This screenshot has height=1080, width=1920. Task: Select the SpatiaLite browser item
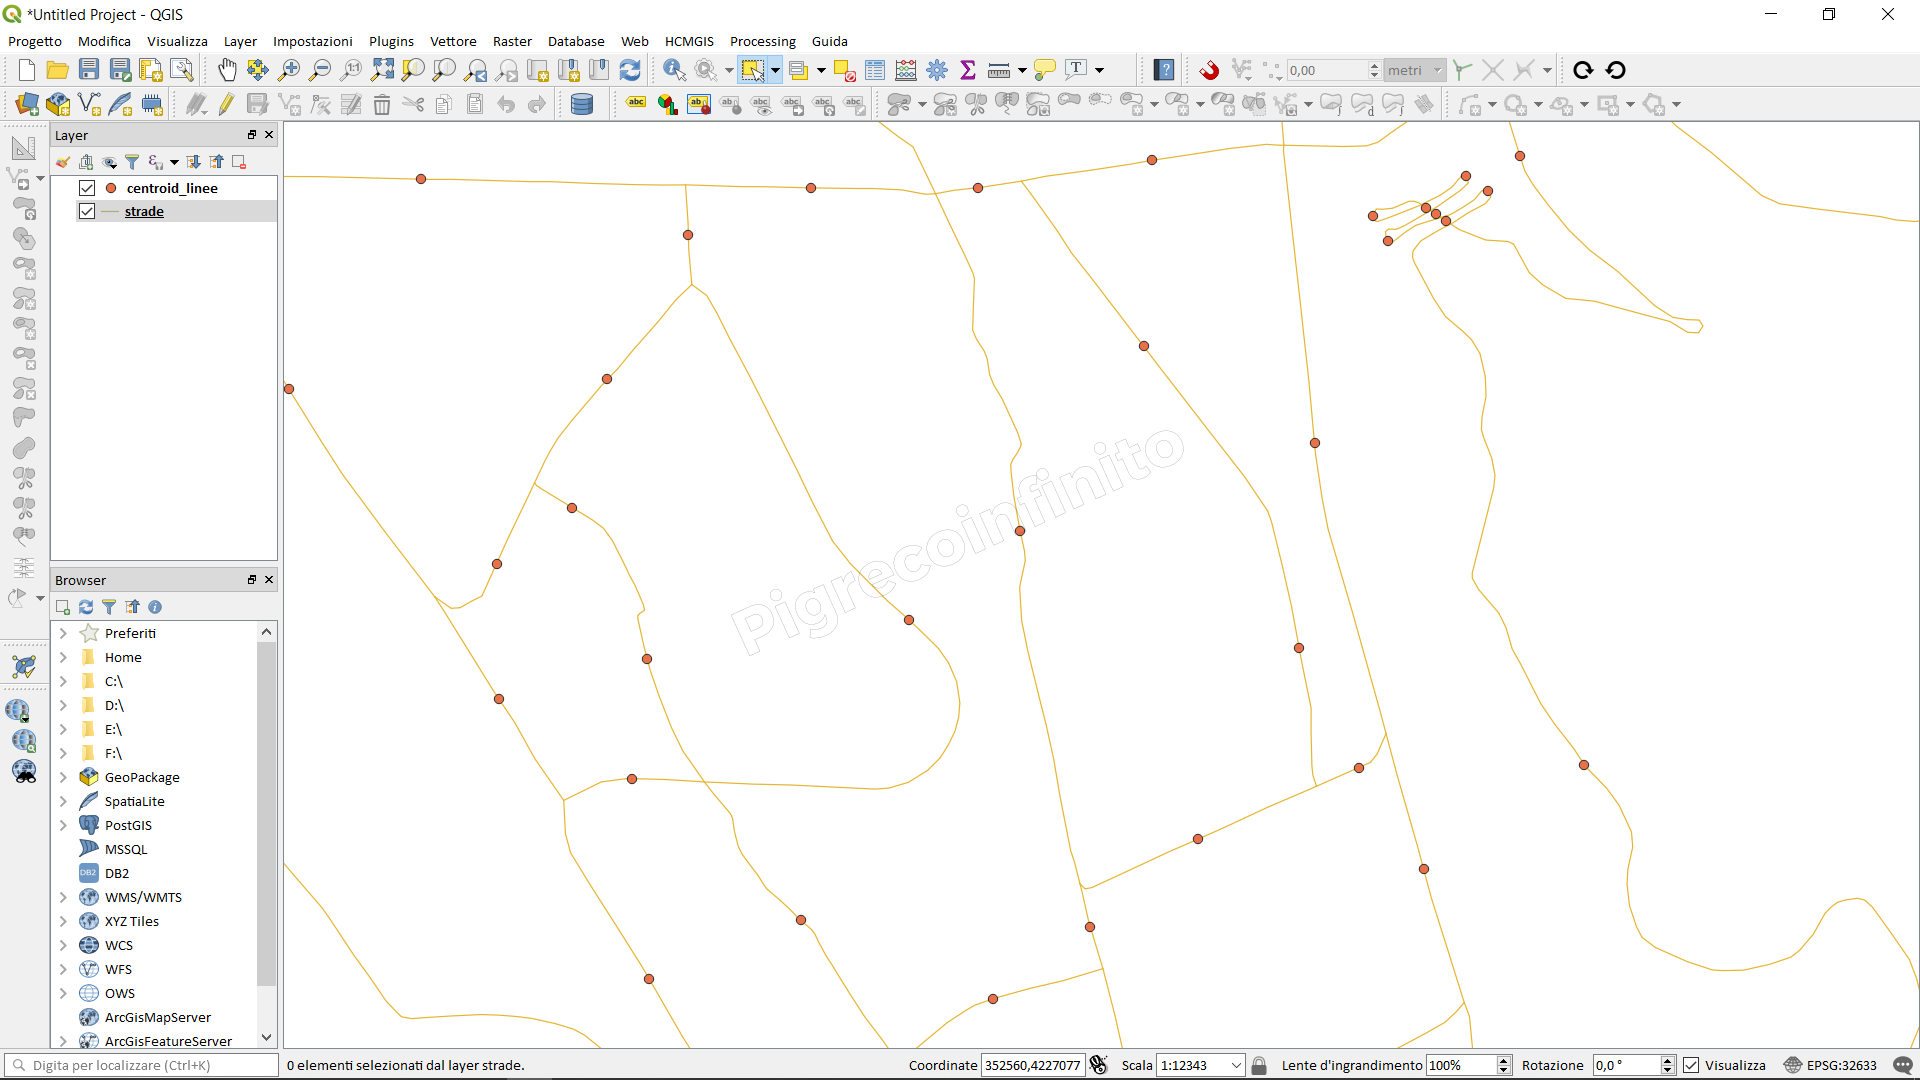pos(135,801)
